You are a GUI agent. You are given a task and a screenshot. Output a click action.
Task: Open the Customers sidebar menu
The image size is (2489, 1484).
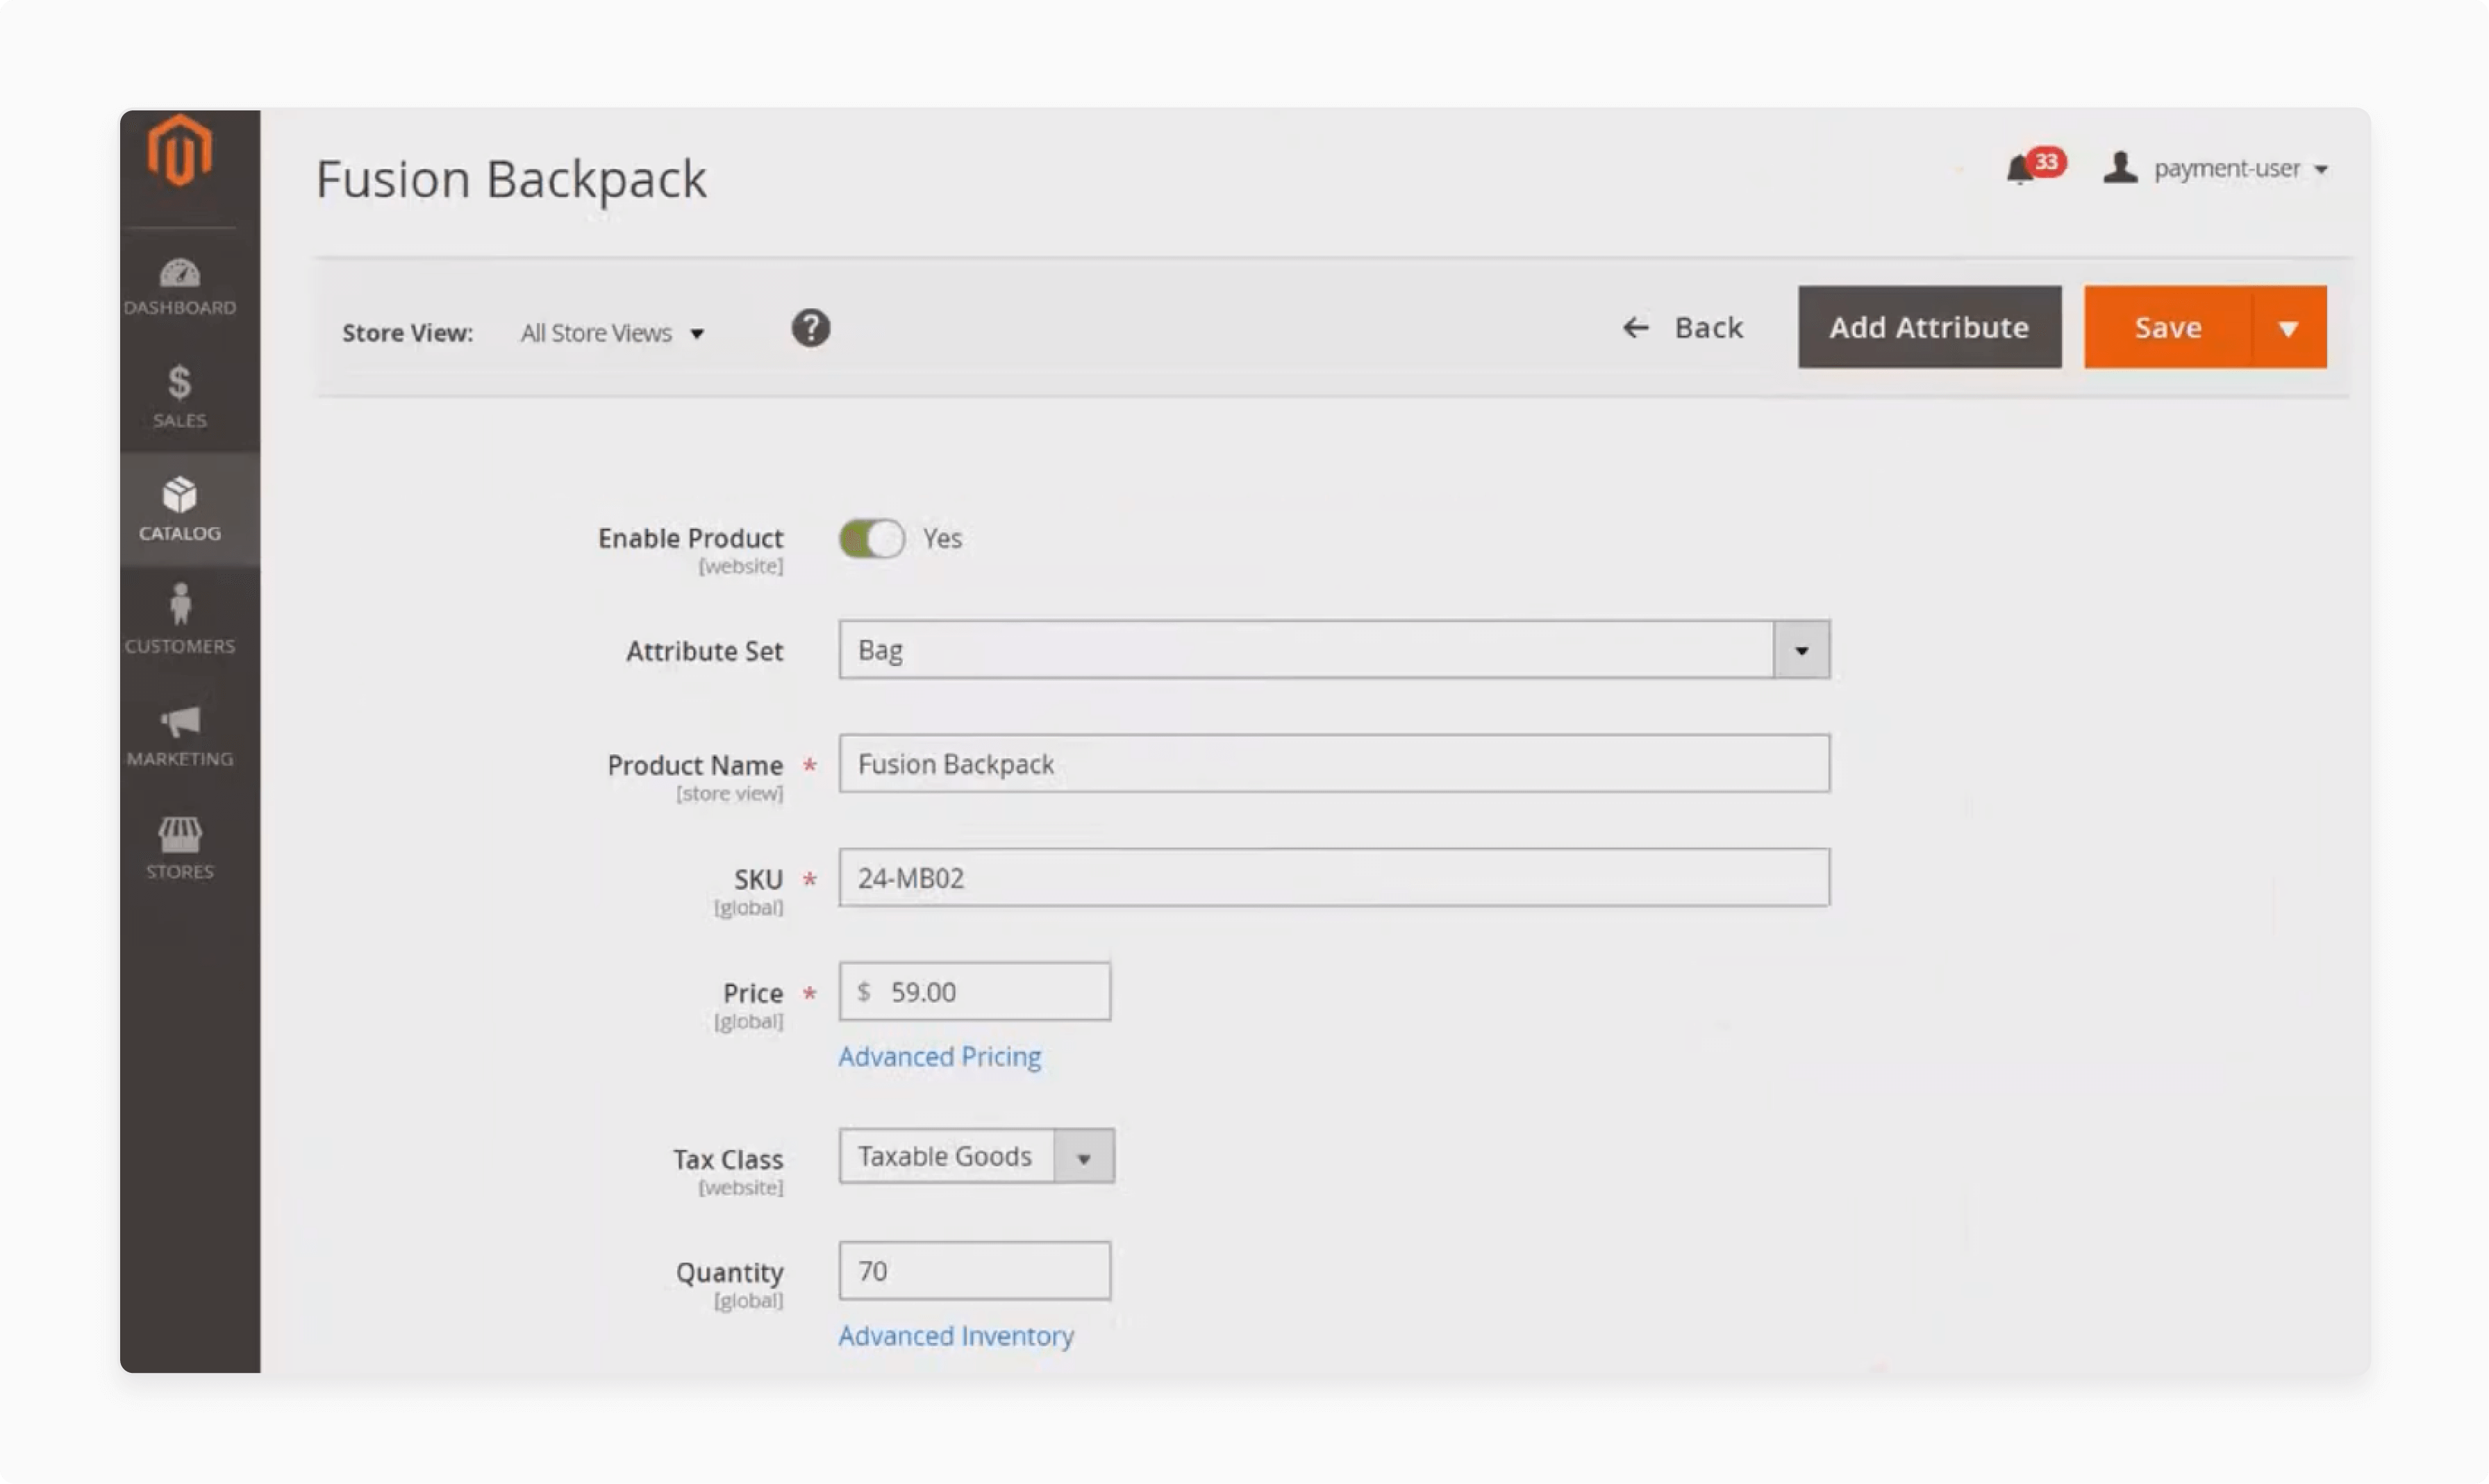coord(180,620)
